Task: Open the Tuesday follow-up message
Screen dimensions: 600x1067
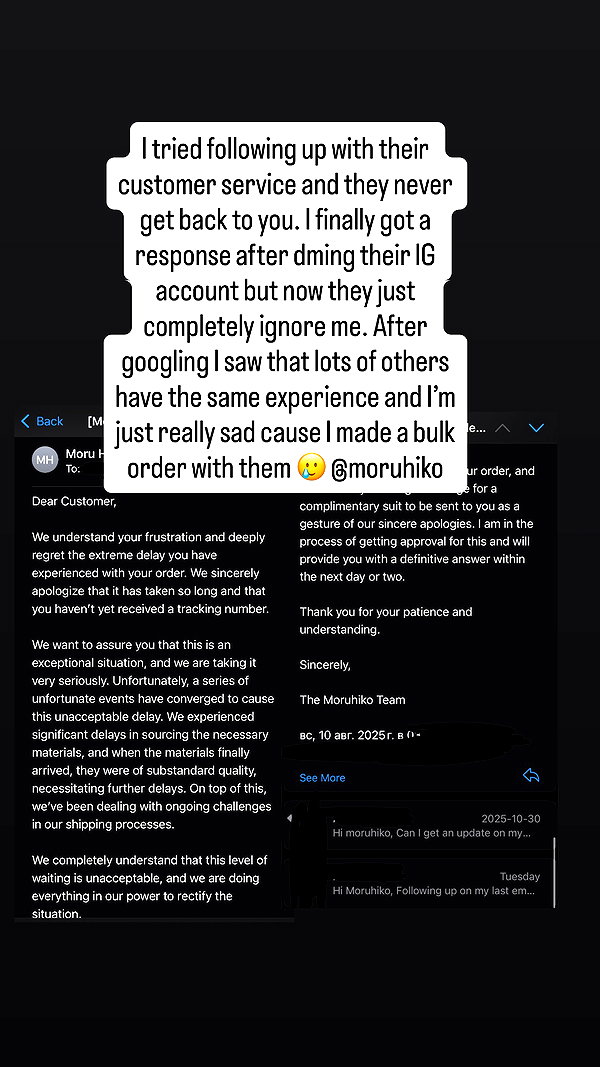Action: click(436, 883)
